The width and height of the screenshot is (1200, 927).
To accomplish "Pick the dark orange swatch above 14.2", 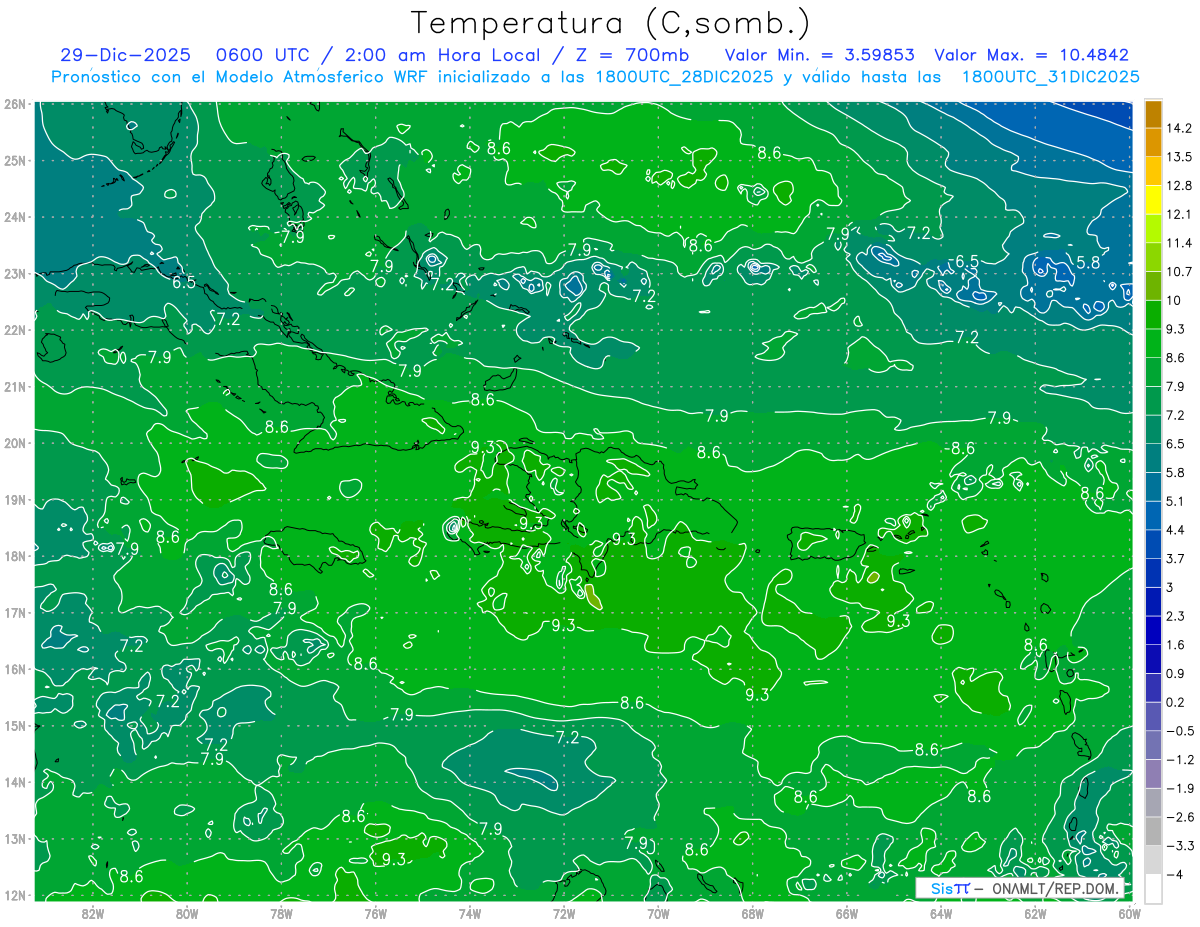I will (x=1153, y=114).
